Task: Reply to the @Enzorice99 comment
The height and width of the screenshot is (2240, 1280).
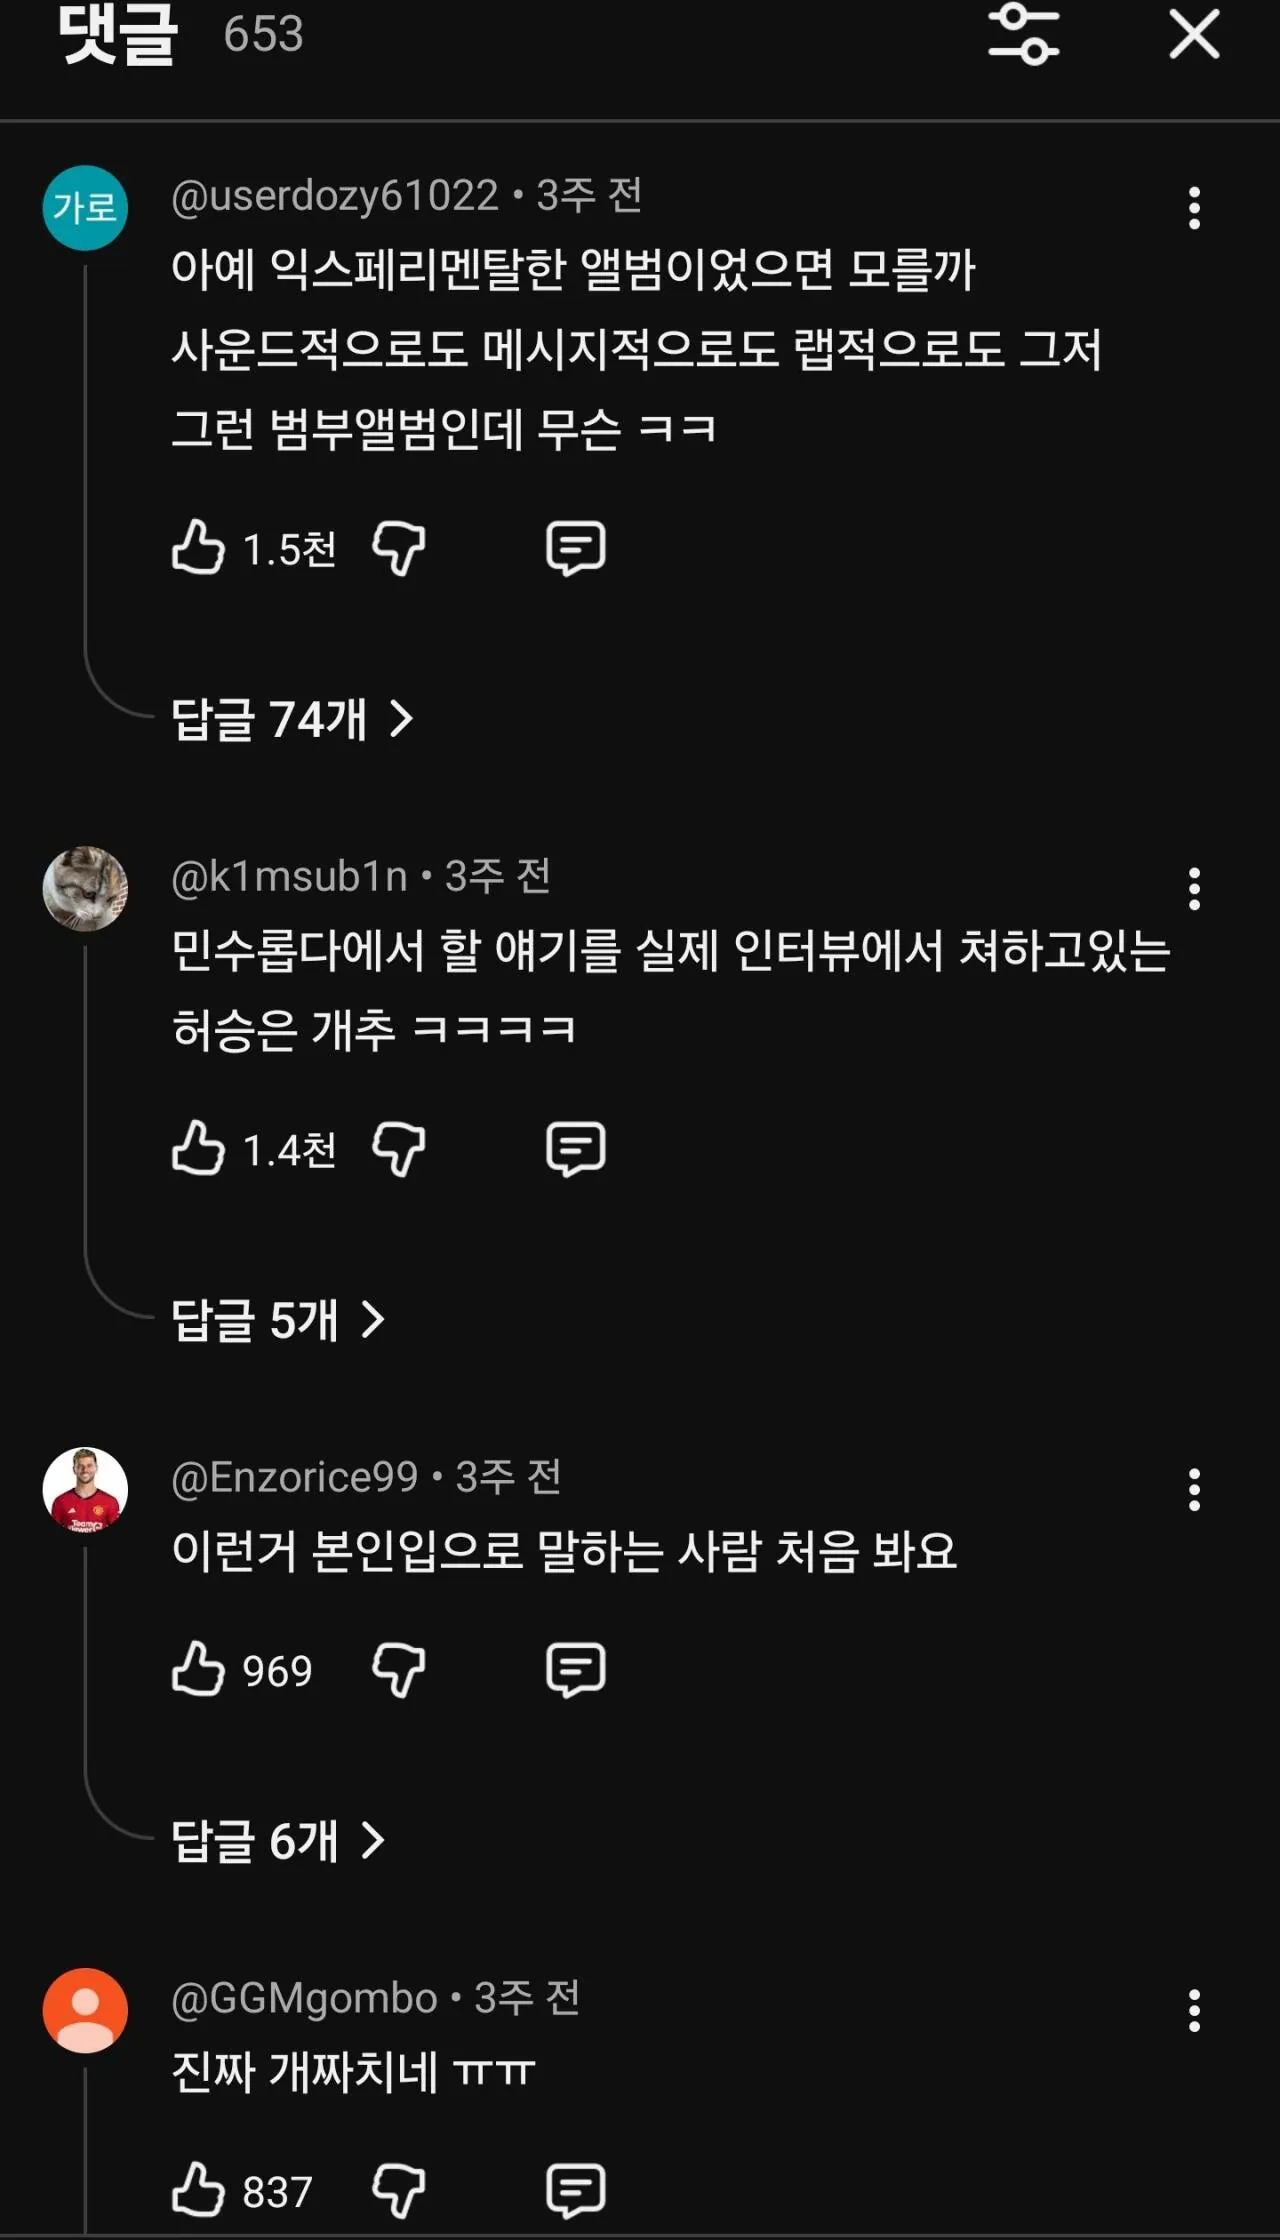Action: (x=575, y=1669)
